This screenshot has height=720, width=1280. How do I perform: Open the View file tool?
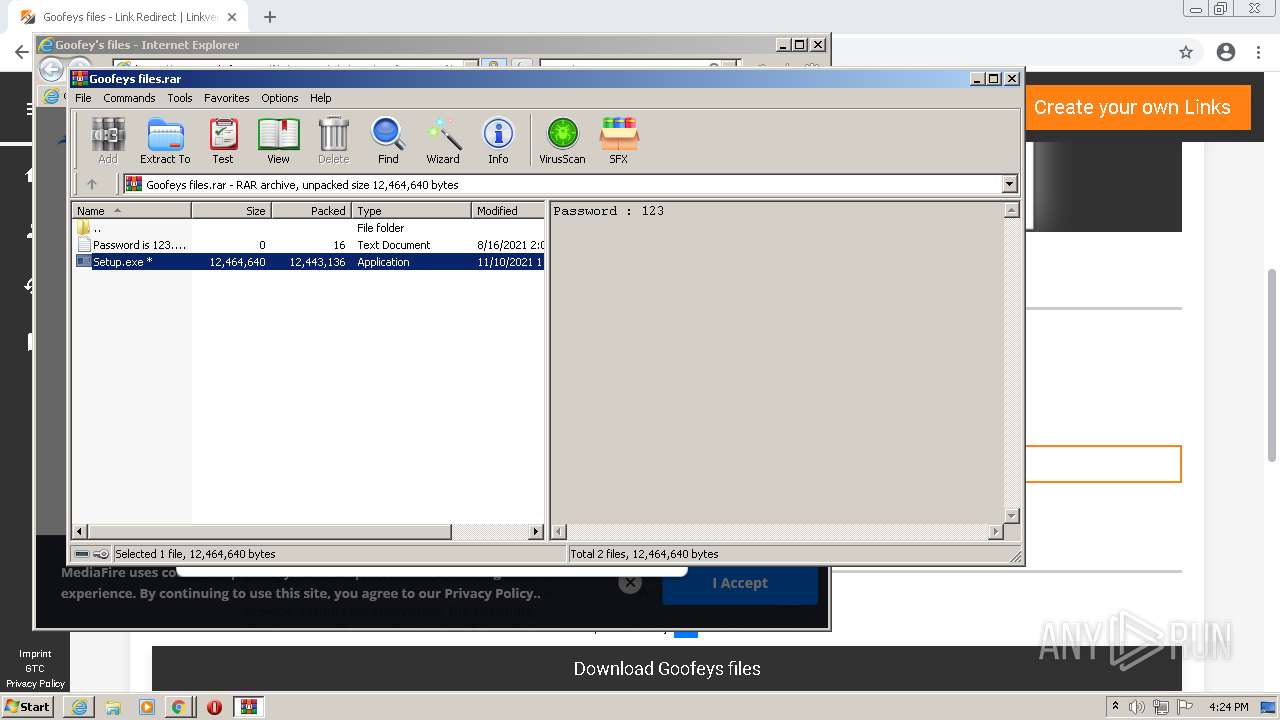coord(278,140)
